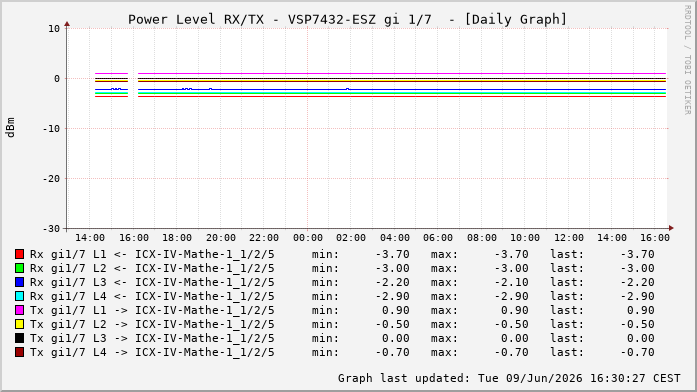This screenshot has height=392, width=697.
Task: Select legend label 'Tx gi1/7 L1 -> ICX-IV-Mathe-1_1/2/5'
Action: [152, 311]
